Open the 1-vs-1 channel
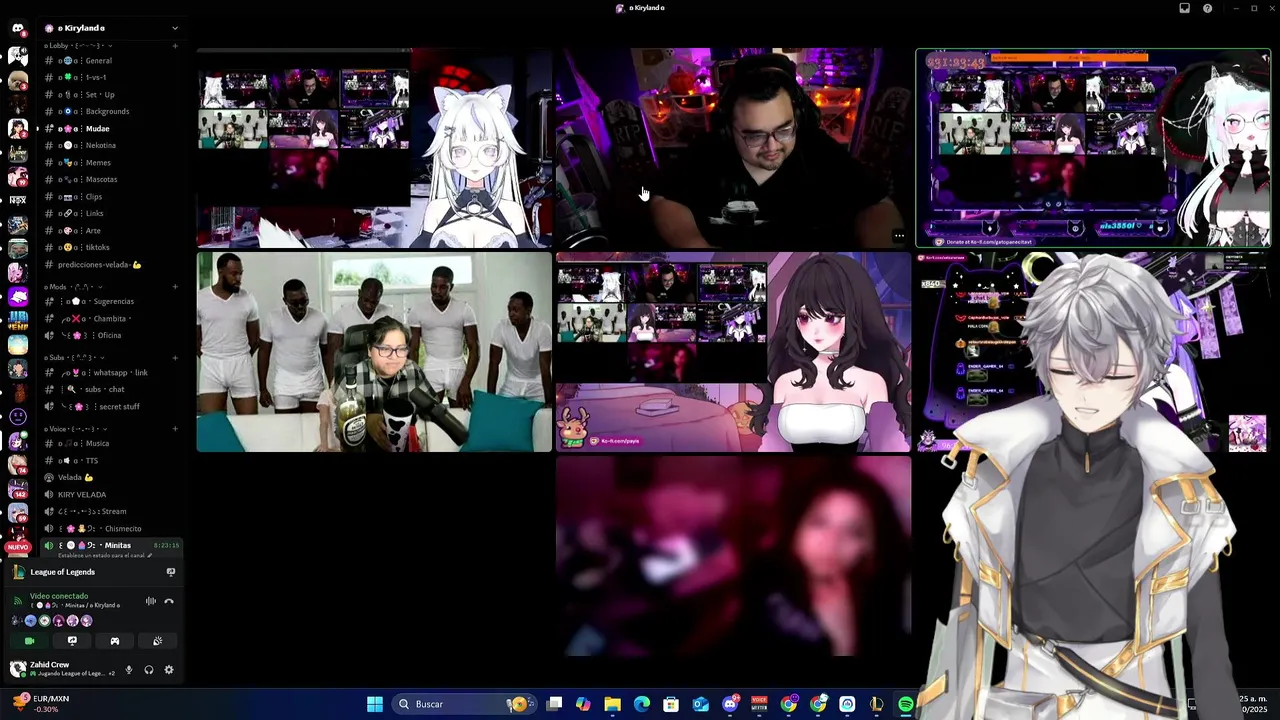This screenshot has height=720, width=1280. tap(110, 77)
